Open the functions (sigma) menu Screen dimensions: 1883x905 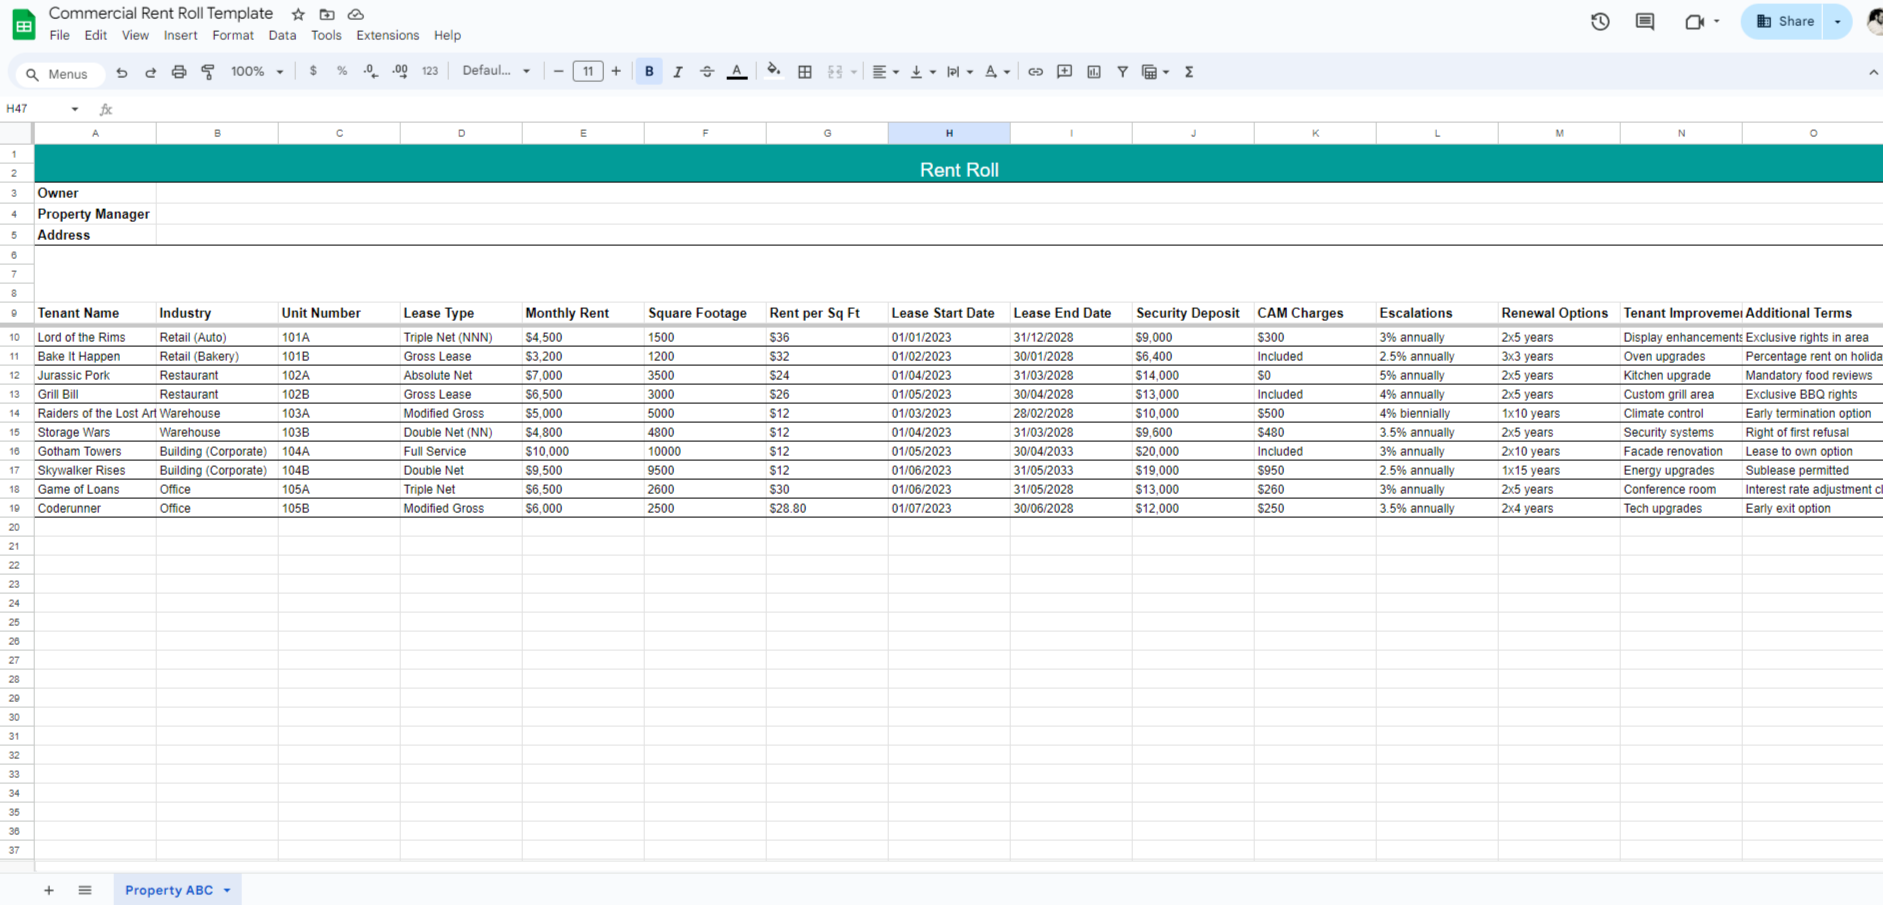pyautogui.click(x=1188, y=71)
